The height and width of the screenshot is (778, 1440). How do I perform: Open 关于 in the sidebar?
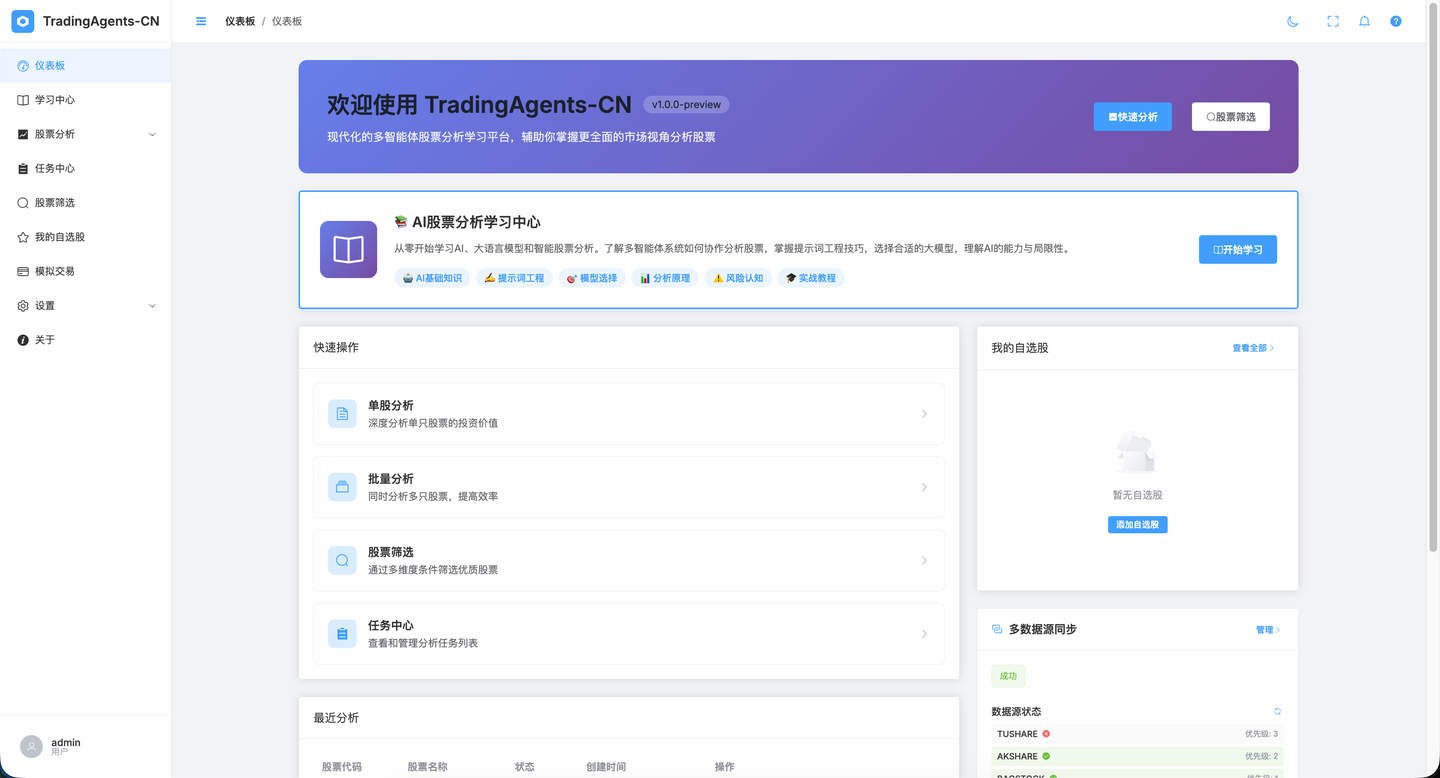coord(85,340)
